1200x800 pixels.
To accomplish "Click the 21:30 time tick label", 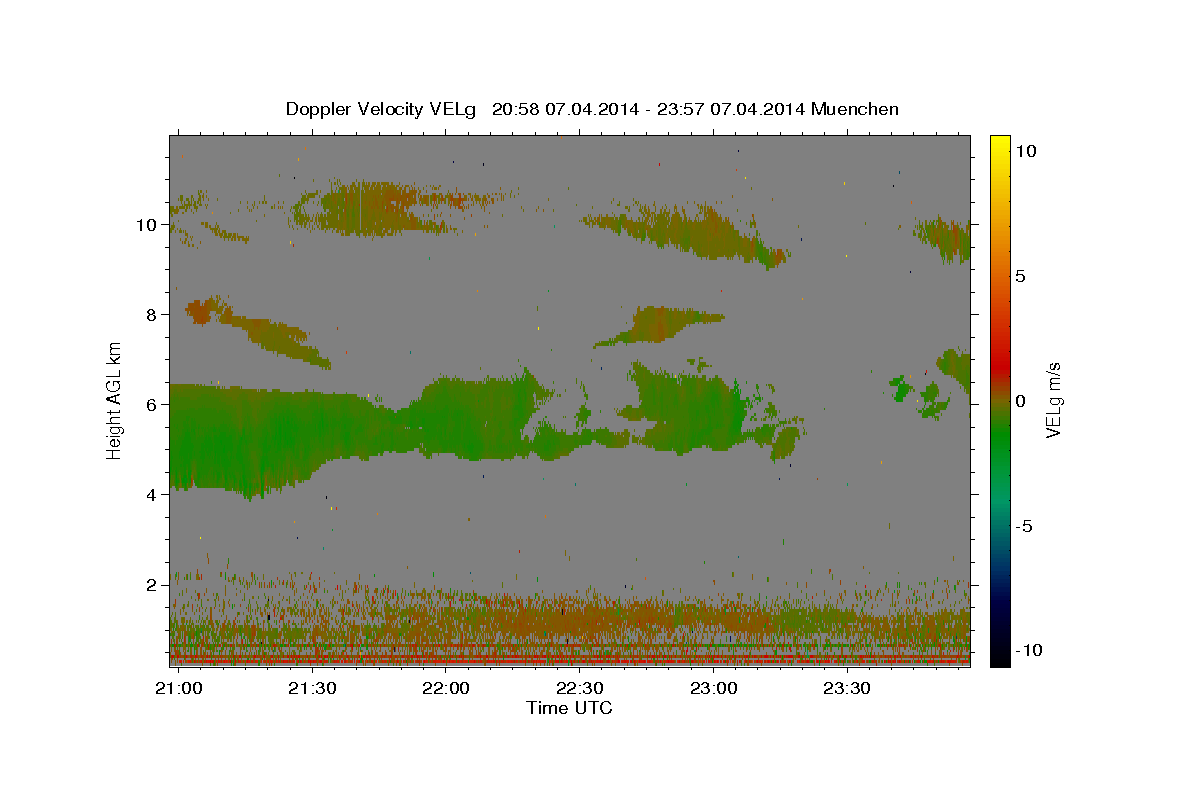I will (312, 689).
